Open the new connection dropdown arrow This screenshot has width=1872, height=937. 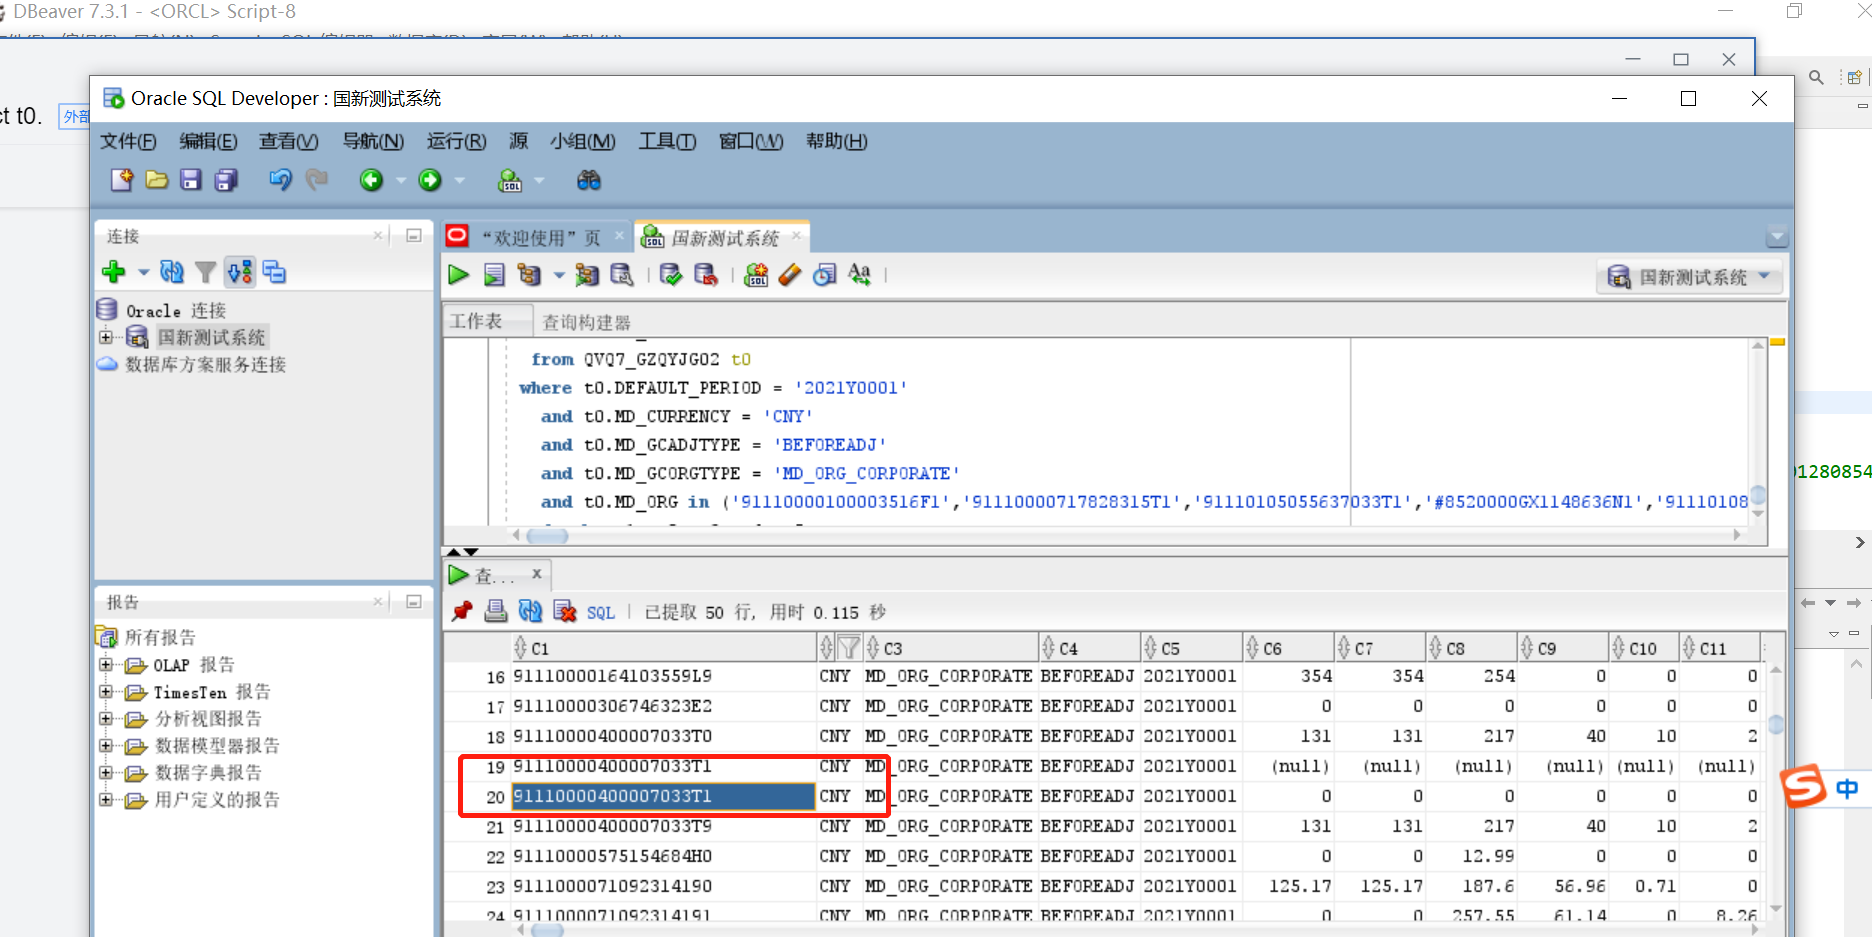(143, 272)
